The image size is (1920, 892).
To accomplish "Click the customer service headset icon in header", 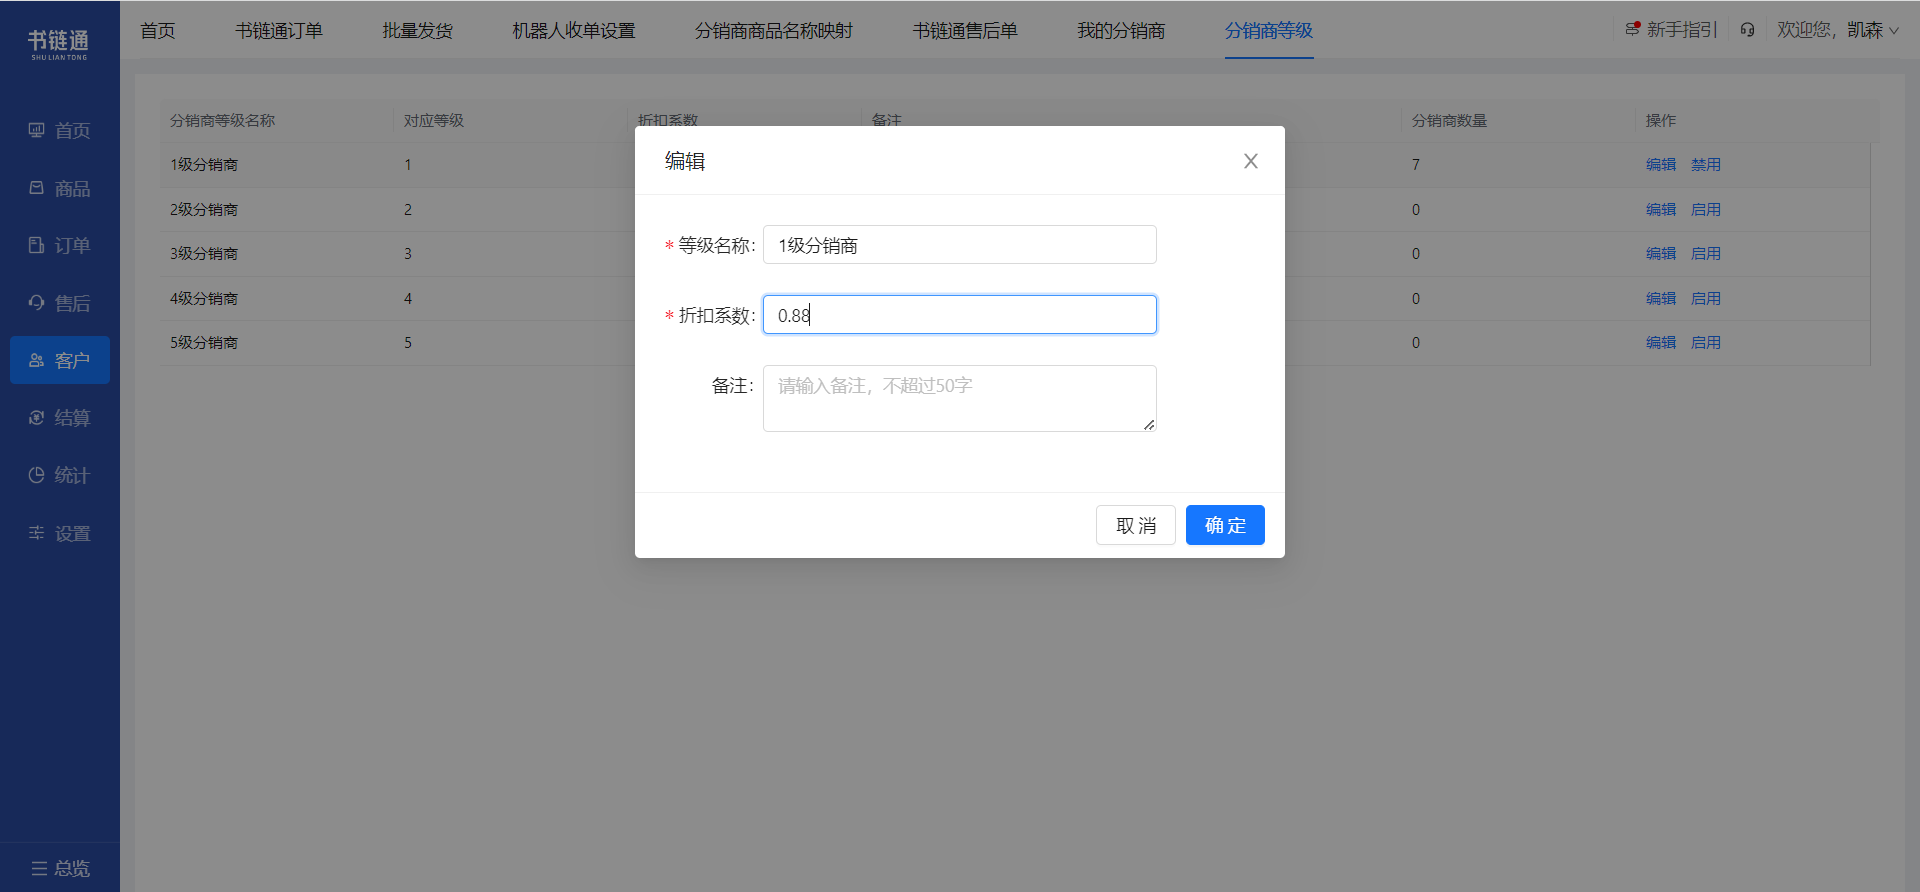I will pos(1747,30).
